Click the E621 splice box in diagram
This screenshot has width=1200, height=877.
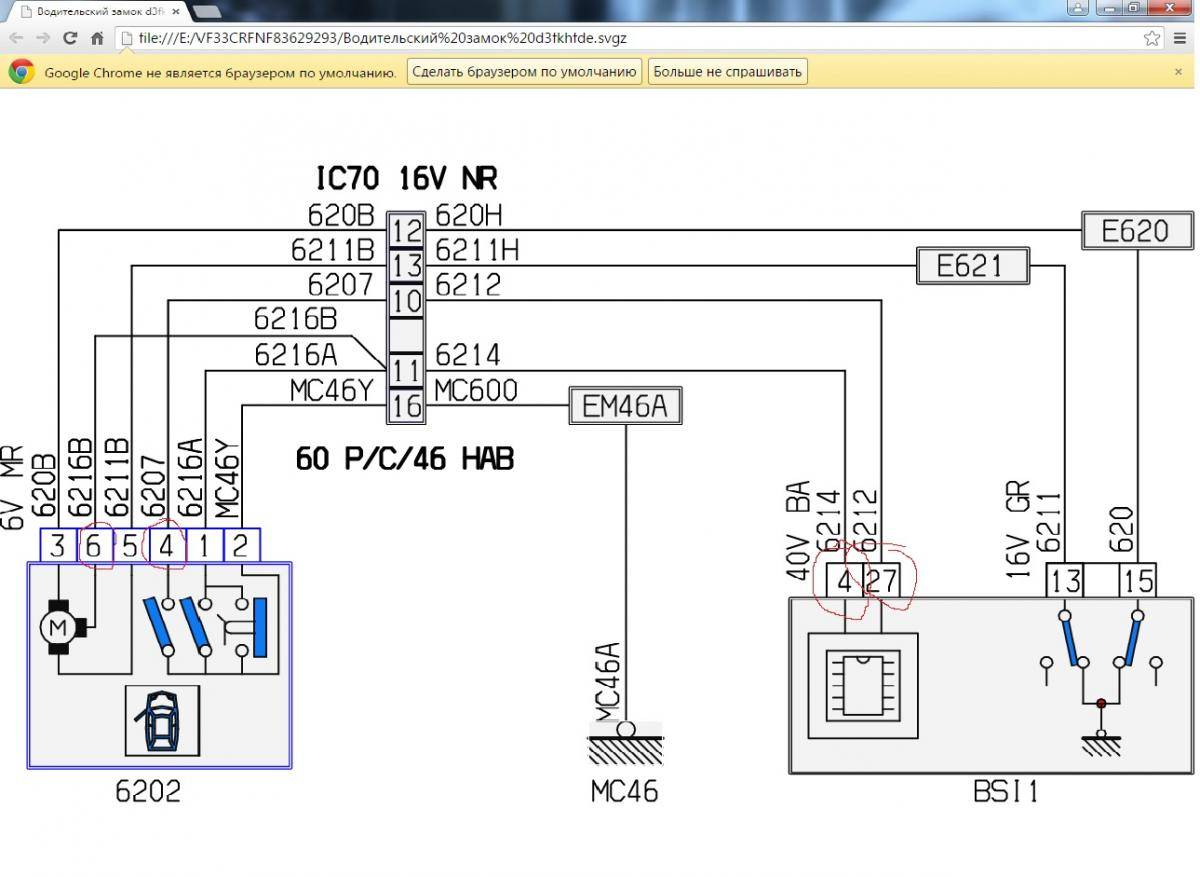[x=972, y=266]
